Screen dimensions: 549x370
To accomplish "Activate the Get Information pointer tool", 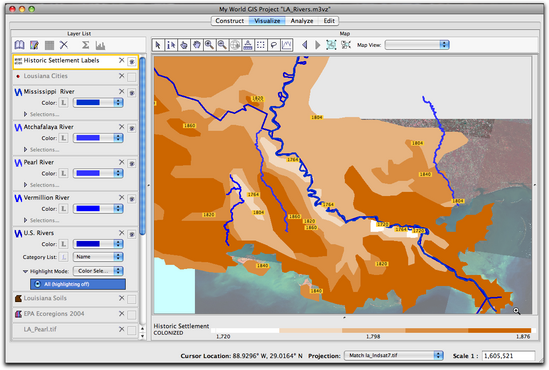I will click(171, 45).
